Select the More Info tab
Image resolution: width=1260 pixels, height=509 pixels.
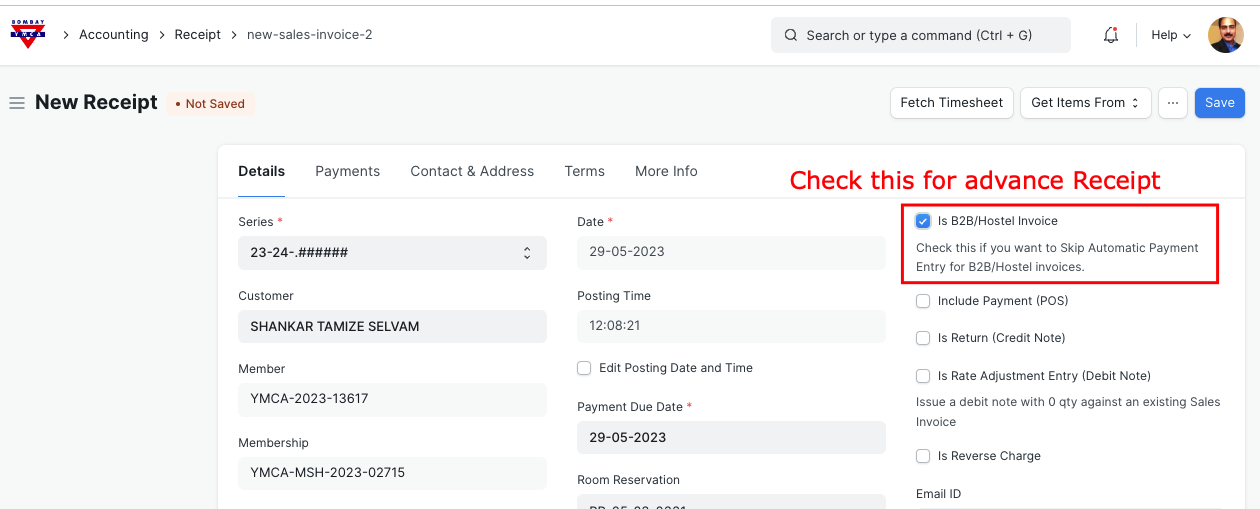pyautogui.click(x=666, y=171)
